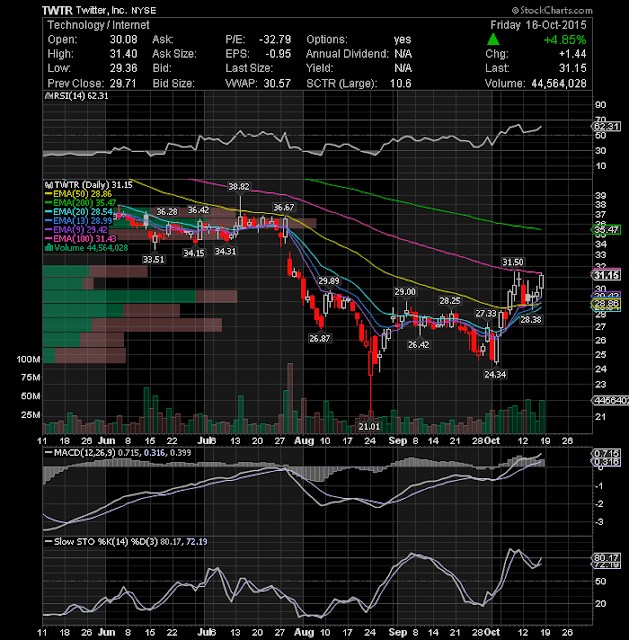The image size is (629, 640).
Task: Click the 28.38 price annotation
Action: coord(531,320)
